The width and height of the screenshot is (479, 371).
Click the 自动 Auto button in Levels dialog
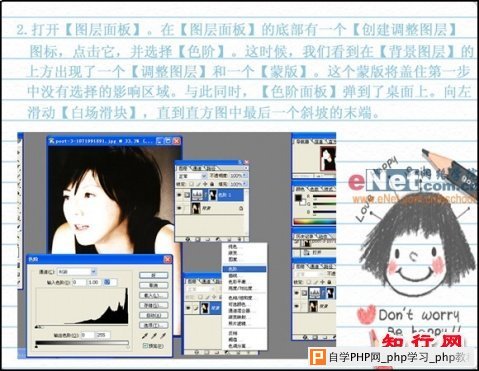point(154,315)
